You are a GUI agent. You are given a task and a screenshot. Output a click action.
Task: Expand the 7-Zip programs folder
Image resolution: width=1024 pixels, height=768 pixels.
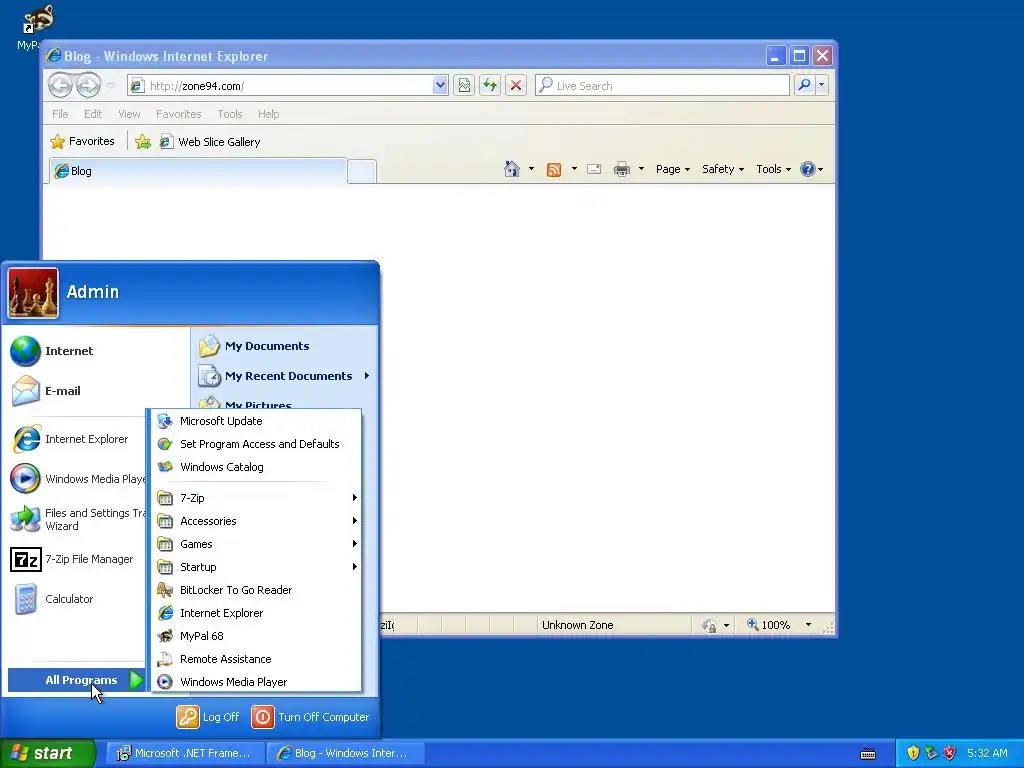tap(256, 498)
